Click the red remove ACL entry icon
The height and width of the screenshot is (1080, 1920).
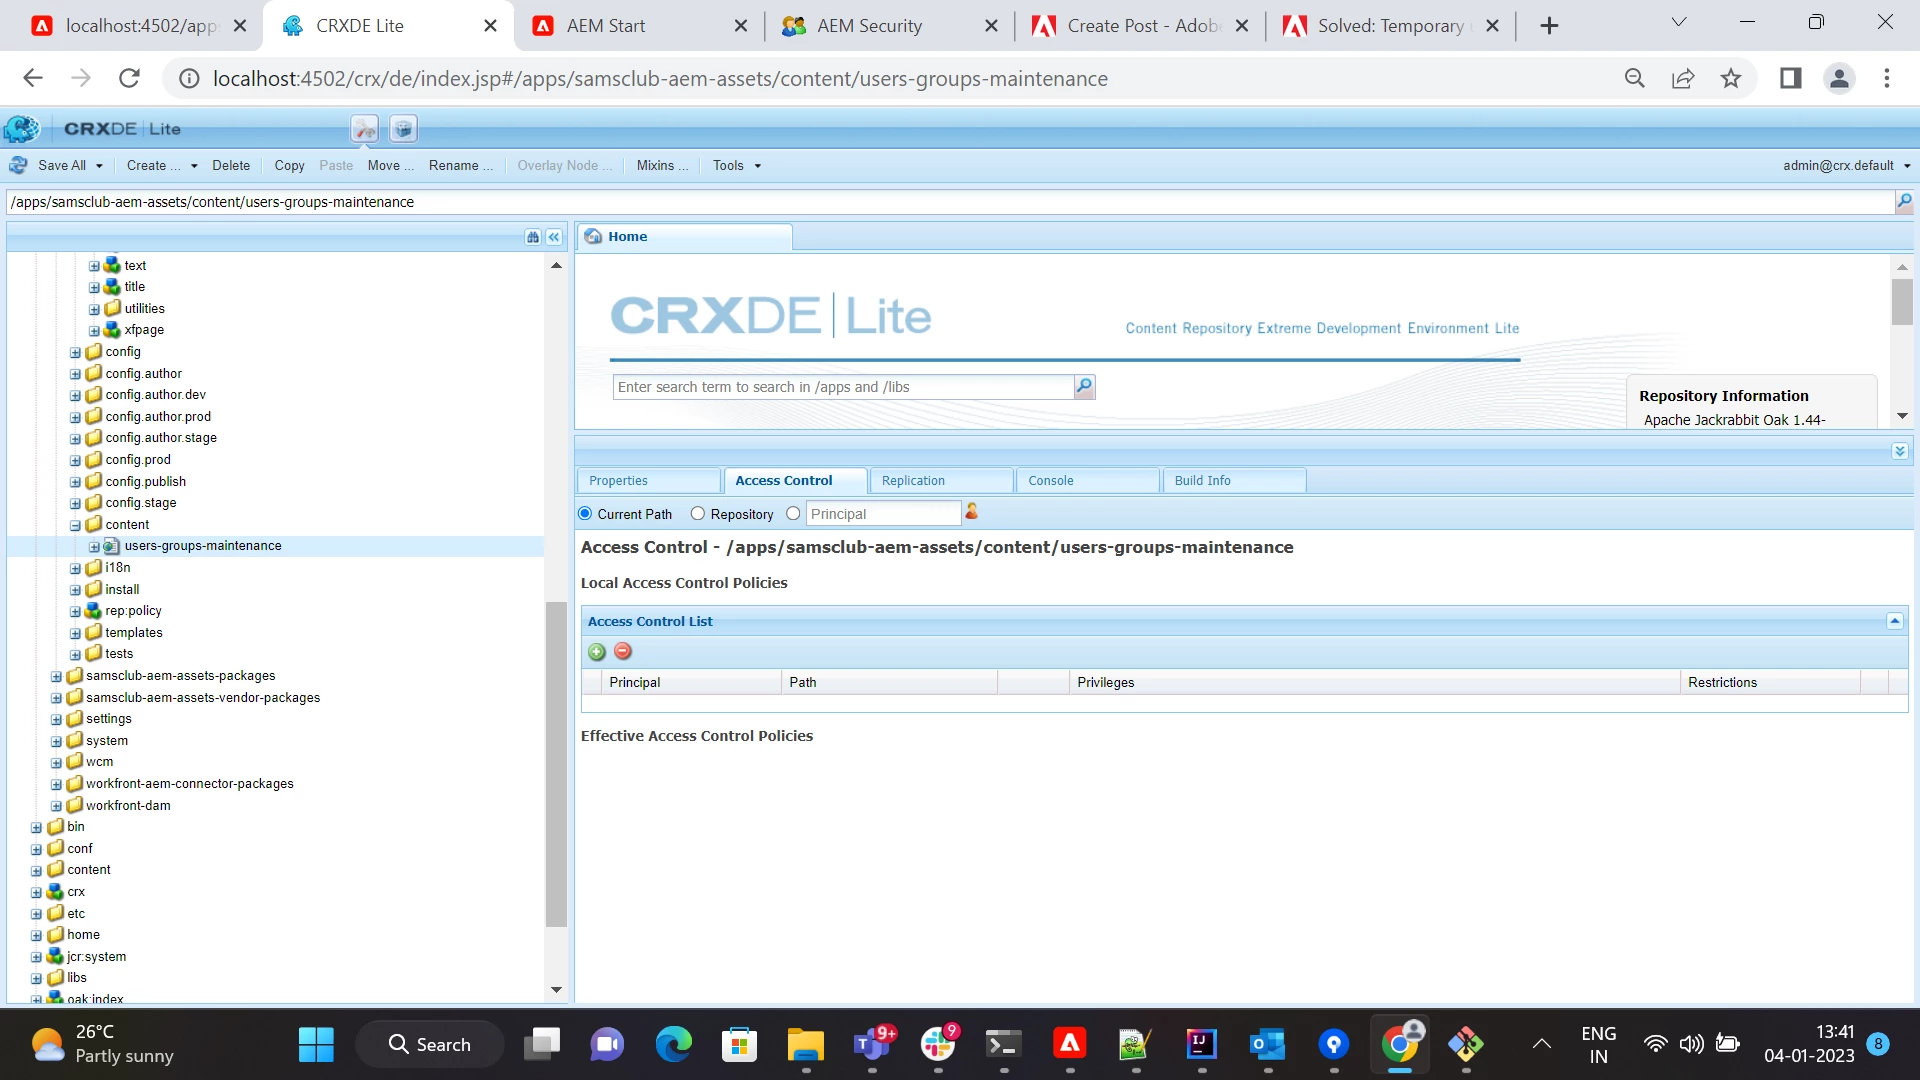click(x=623, y=652)
